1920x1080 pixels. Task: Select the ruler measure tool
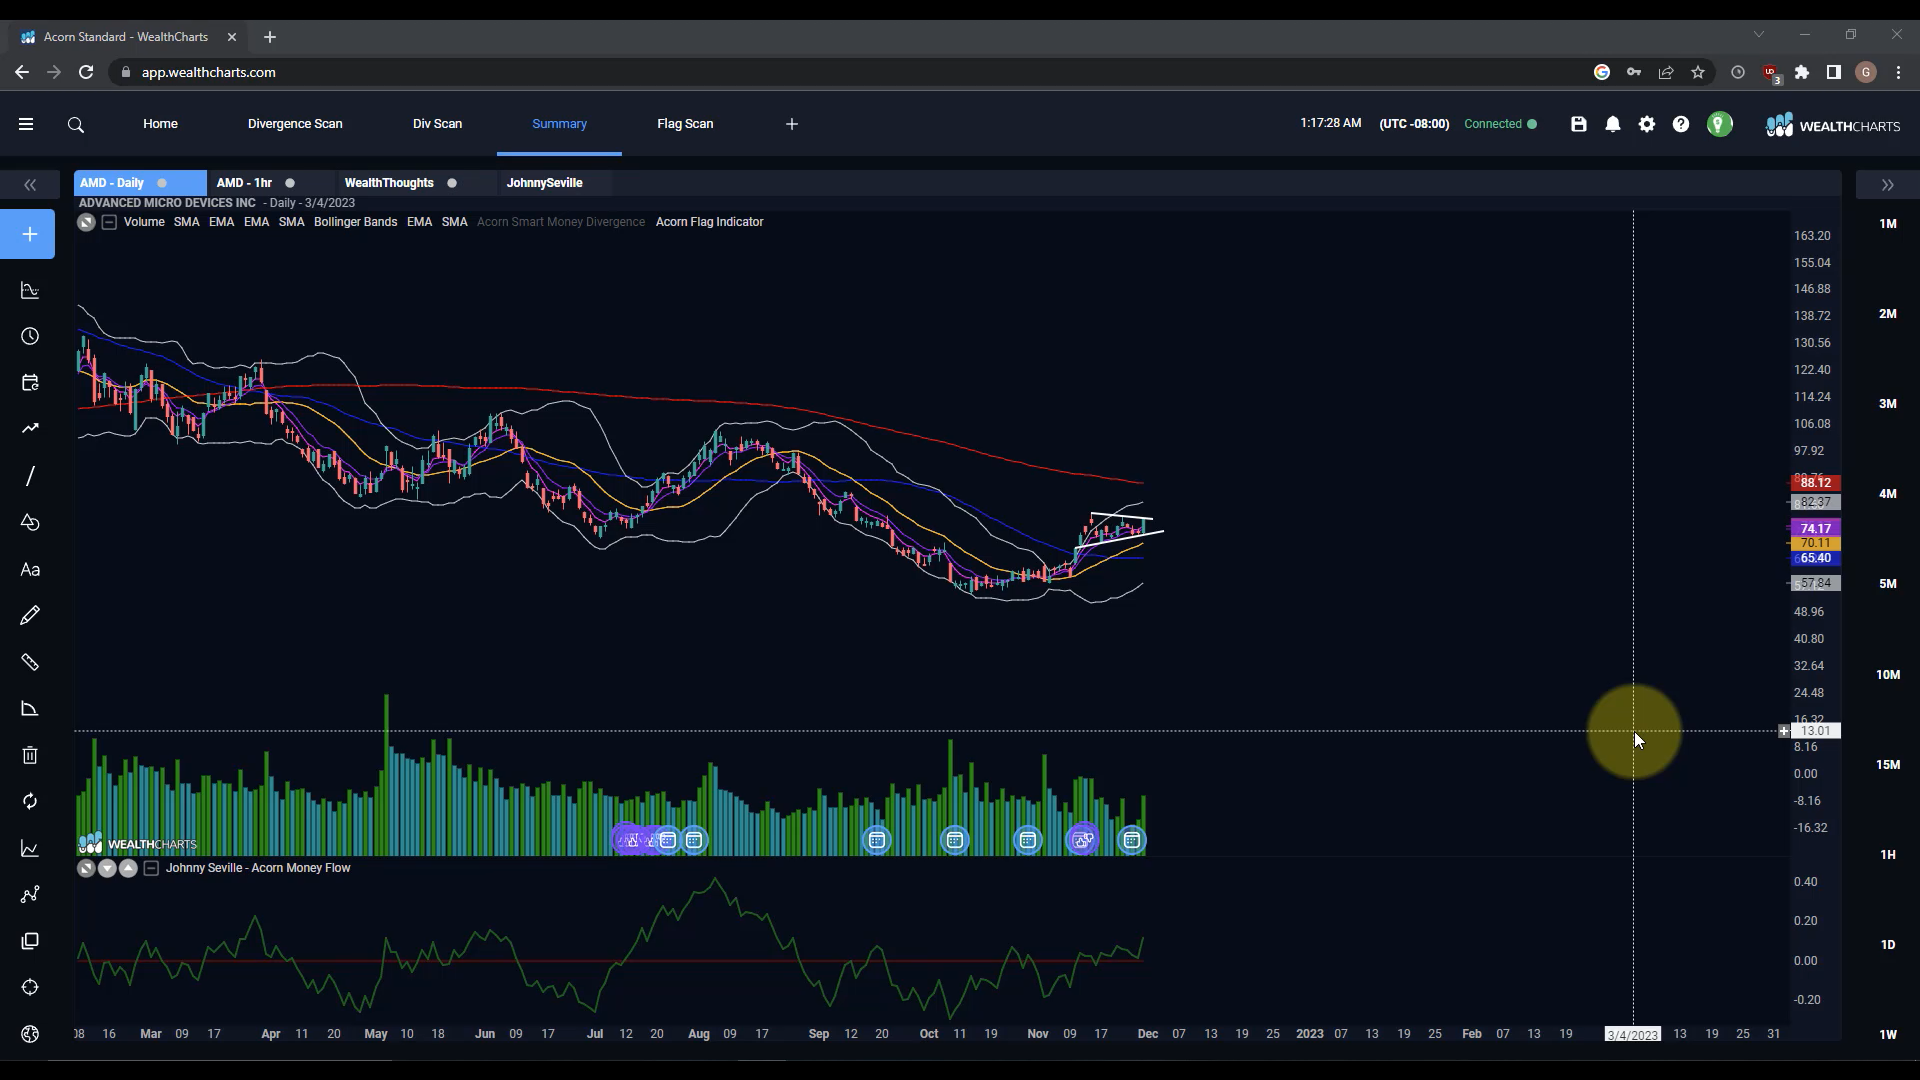pyautogui.click(x=30, y=662)
